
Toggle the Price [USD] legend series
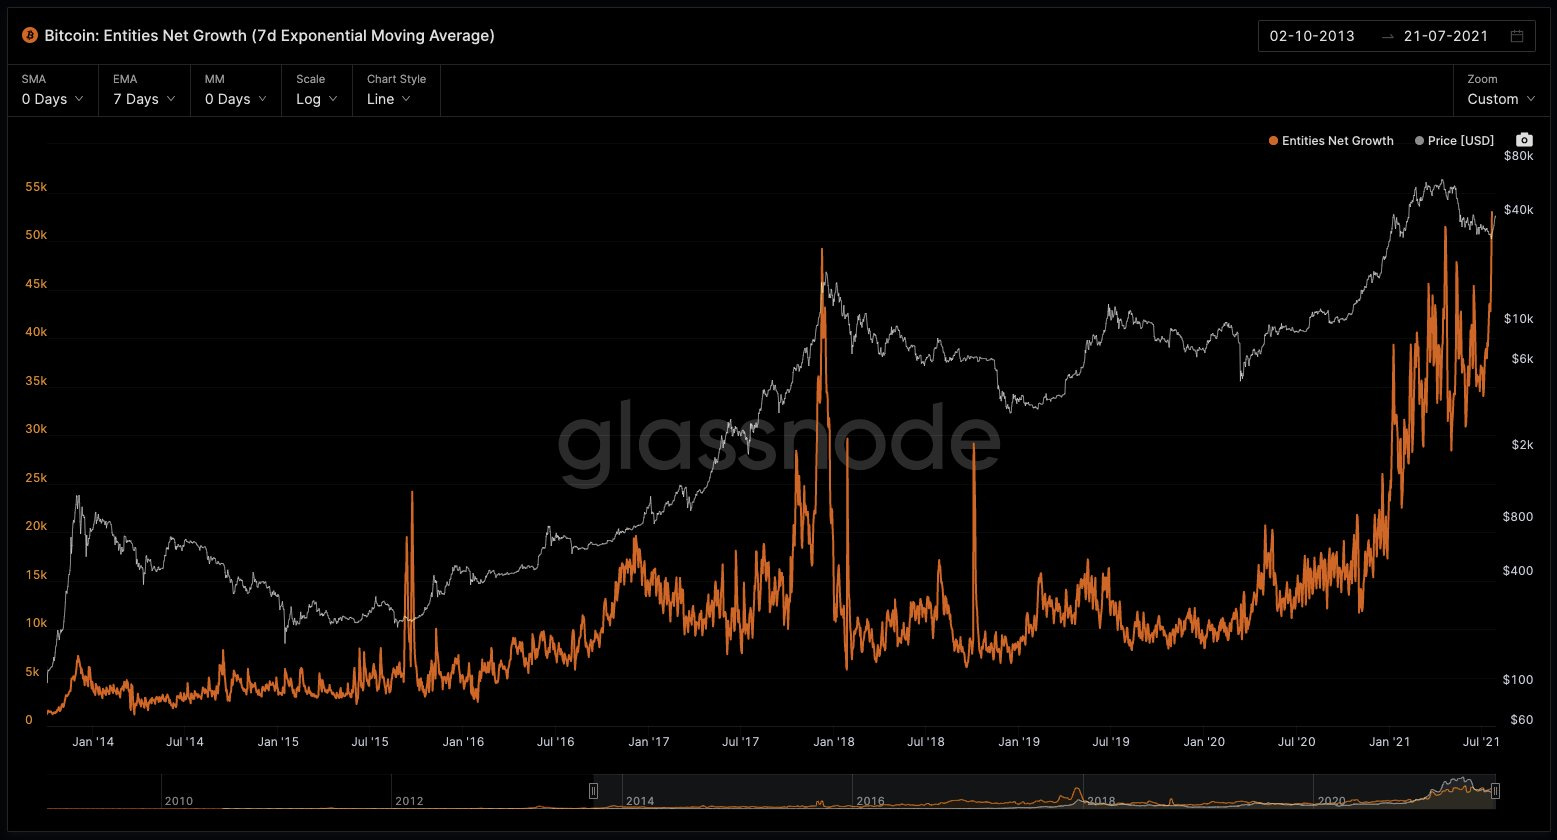1454,141
